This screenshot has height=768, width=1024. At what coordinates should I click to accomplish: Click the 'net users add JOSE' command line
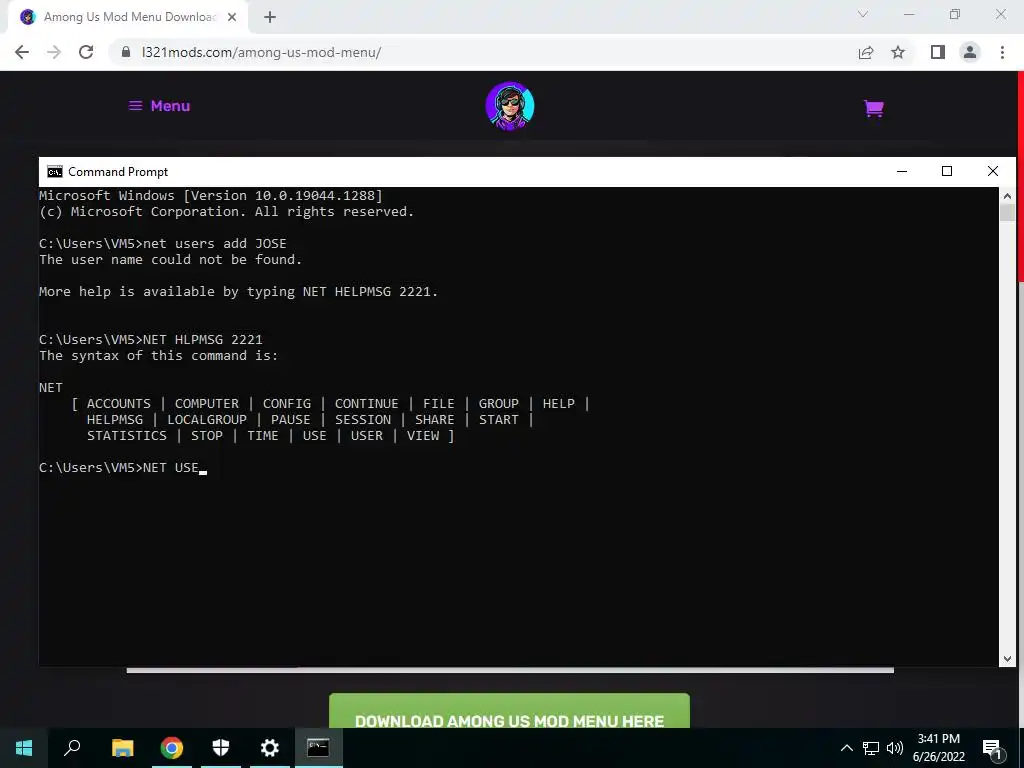tap(163, 244)
